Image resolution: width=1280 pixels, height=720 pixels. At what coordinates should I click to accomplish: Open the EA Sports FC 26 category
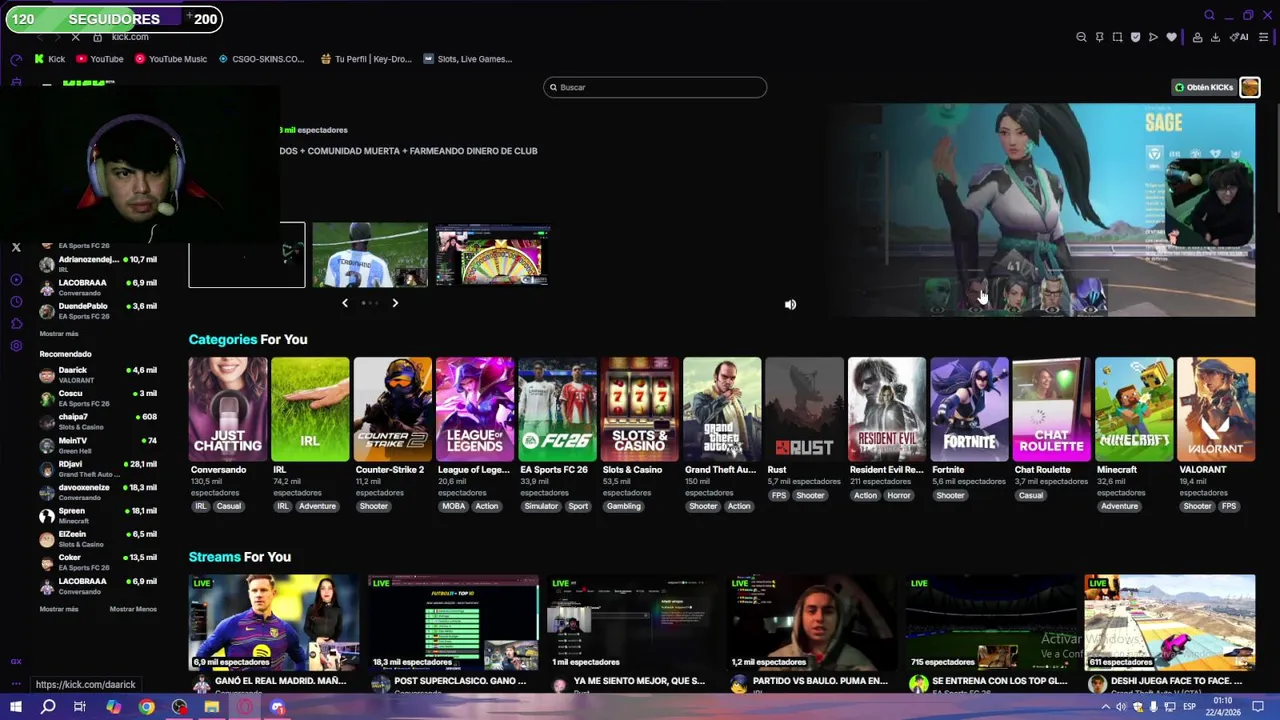tap(557, 409)
